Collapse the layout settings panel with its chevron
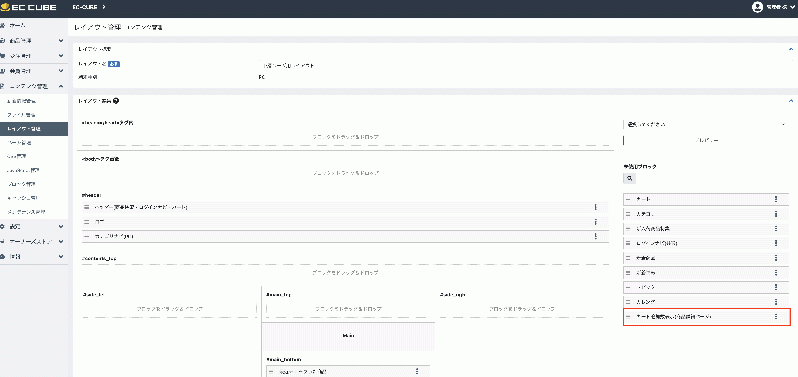The image size is (798, 377). point(790,49)
